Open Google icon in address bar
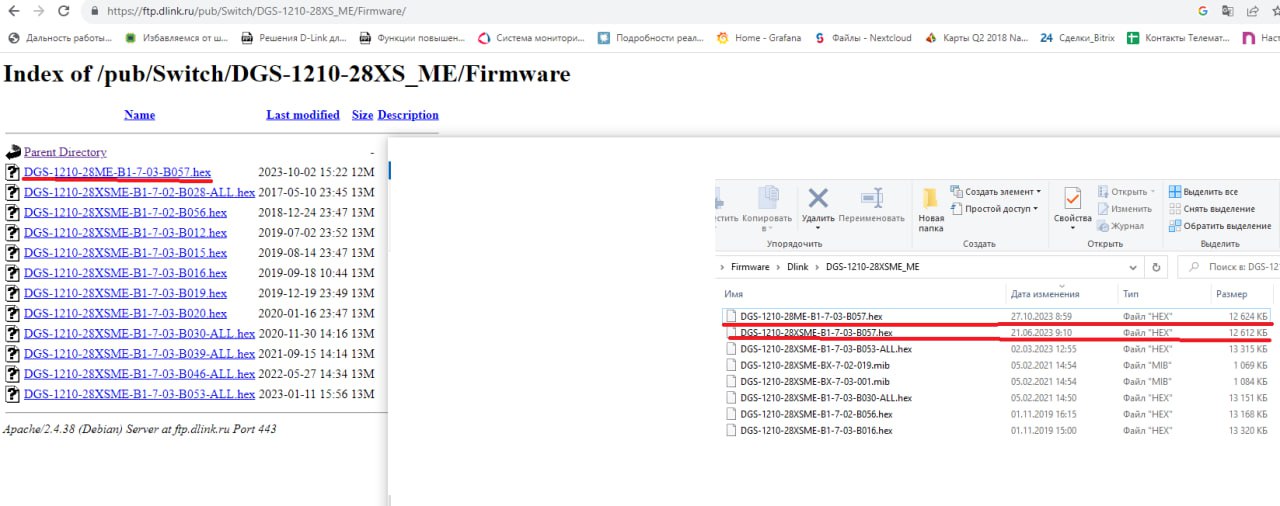This screenshot has width=1280, height=506. click(1203, 11)
